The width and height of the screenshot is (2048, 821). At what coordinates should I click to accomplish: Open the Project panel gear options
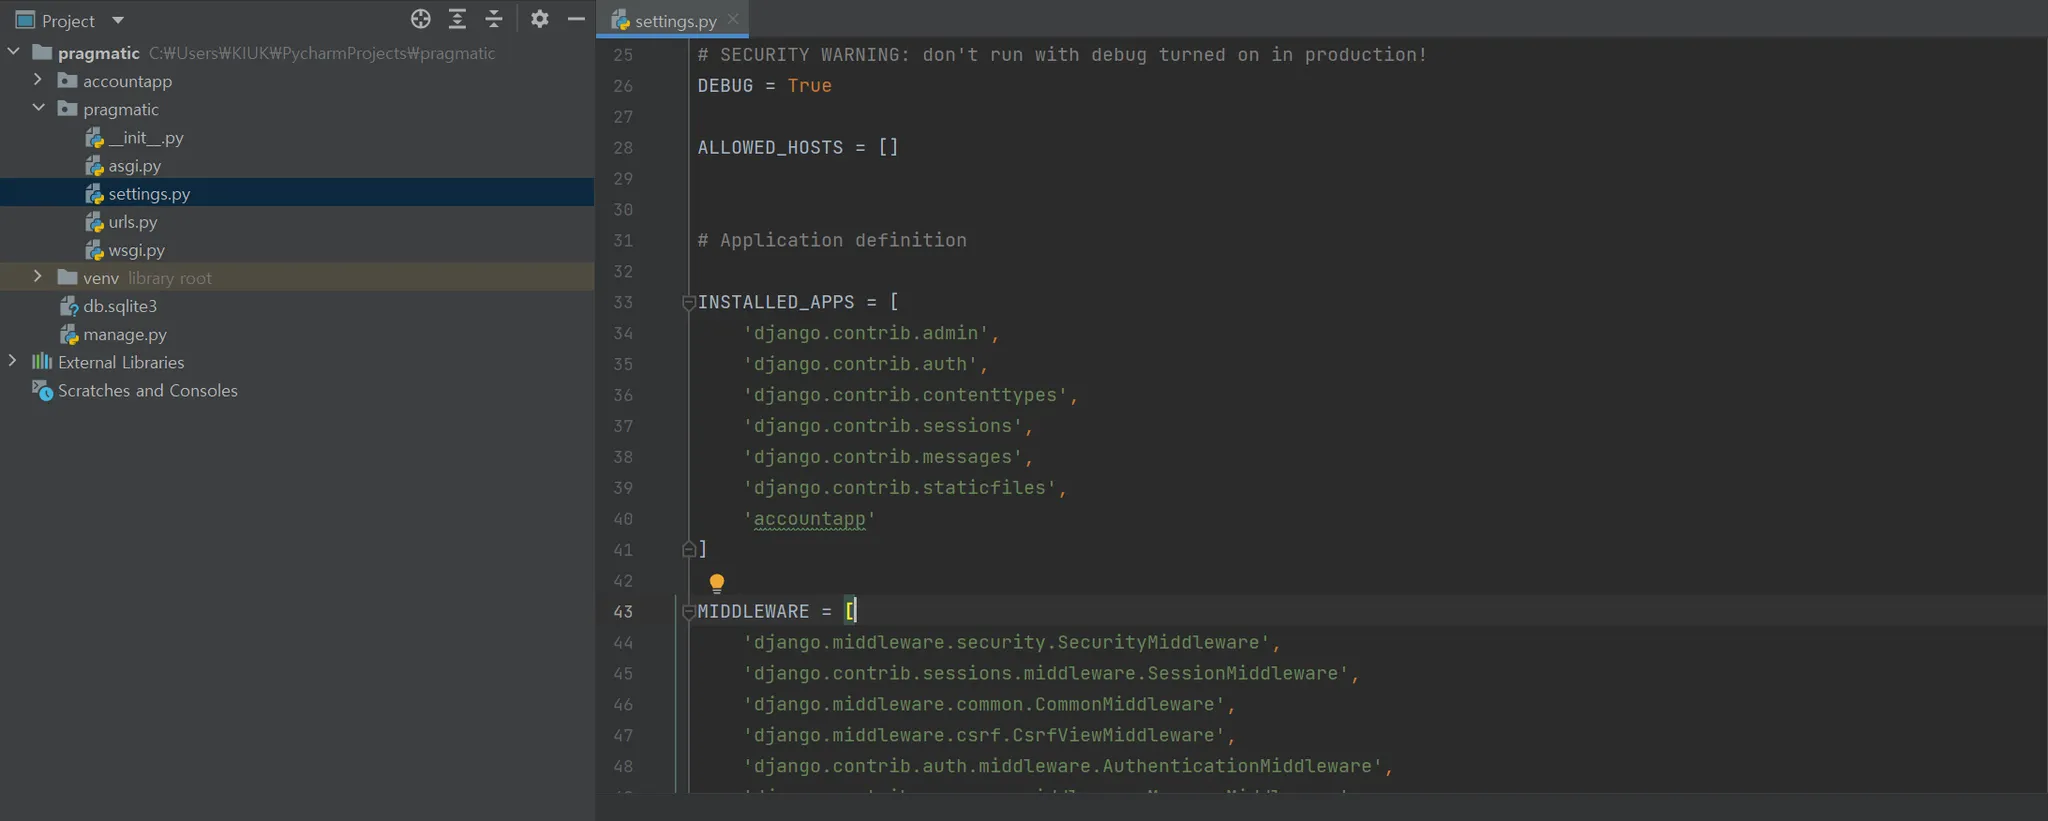(x=540, y=19)
